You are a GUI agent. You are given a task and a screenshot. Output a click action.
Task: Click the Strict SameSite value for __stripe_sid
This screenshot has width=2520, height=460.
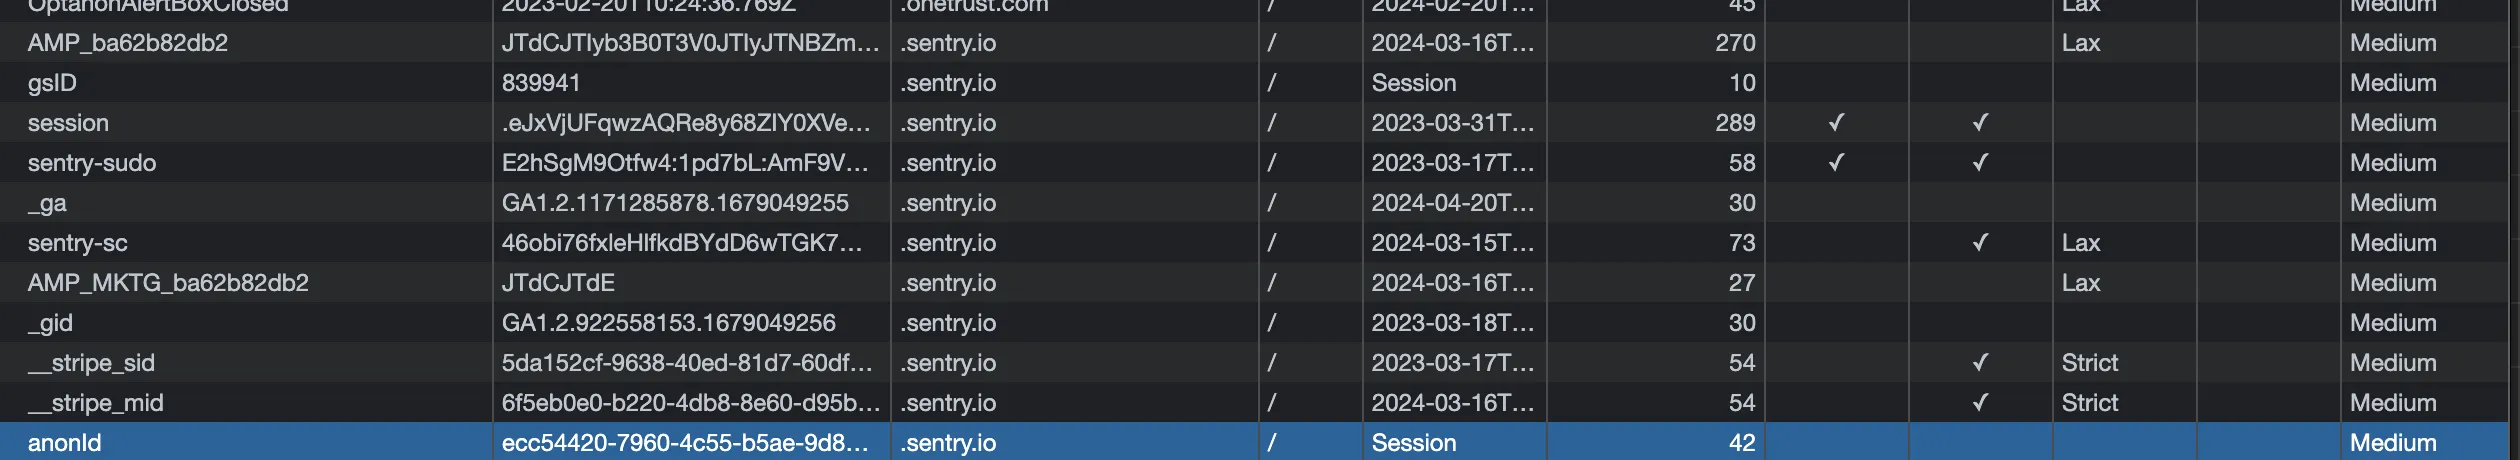click(2090, 363)
